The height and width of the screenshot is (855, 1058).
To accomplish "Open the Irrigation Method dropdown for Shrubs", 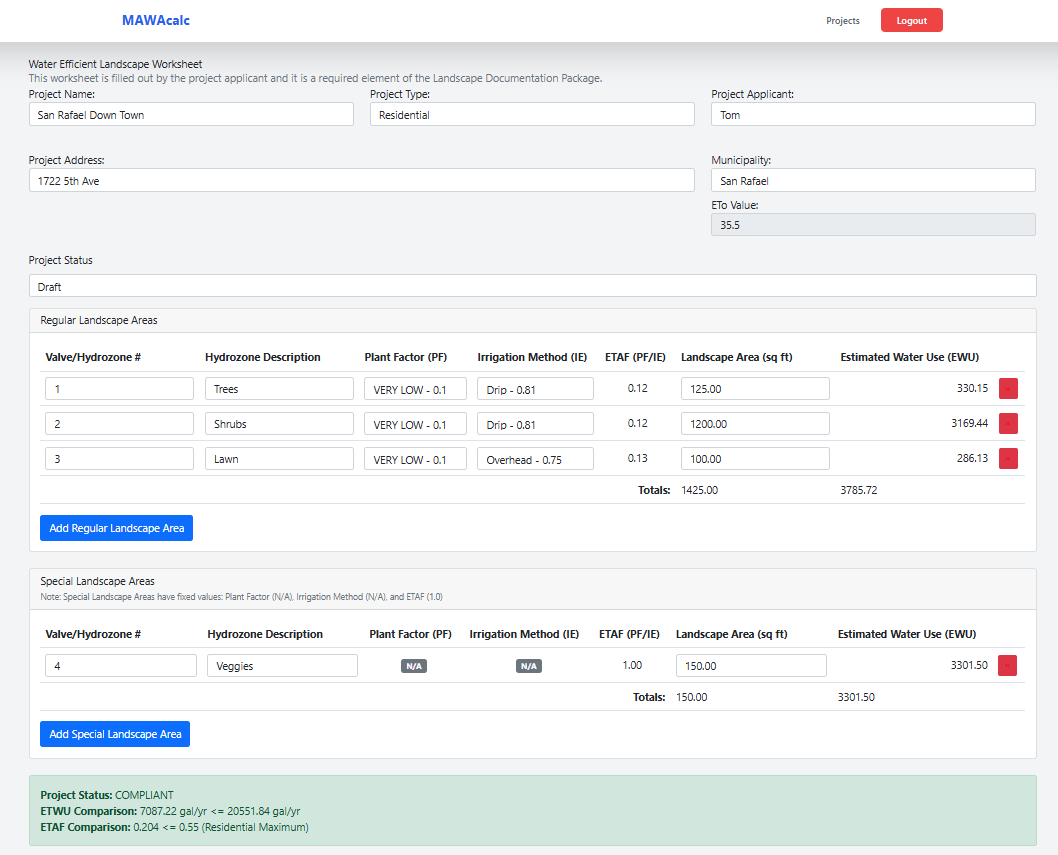I will click(535, 423).
